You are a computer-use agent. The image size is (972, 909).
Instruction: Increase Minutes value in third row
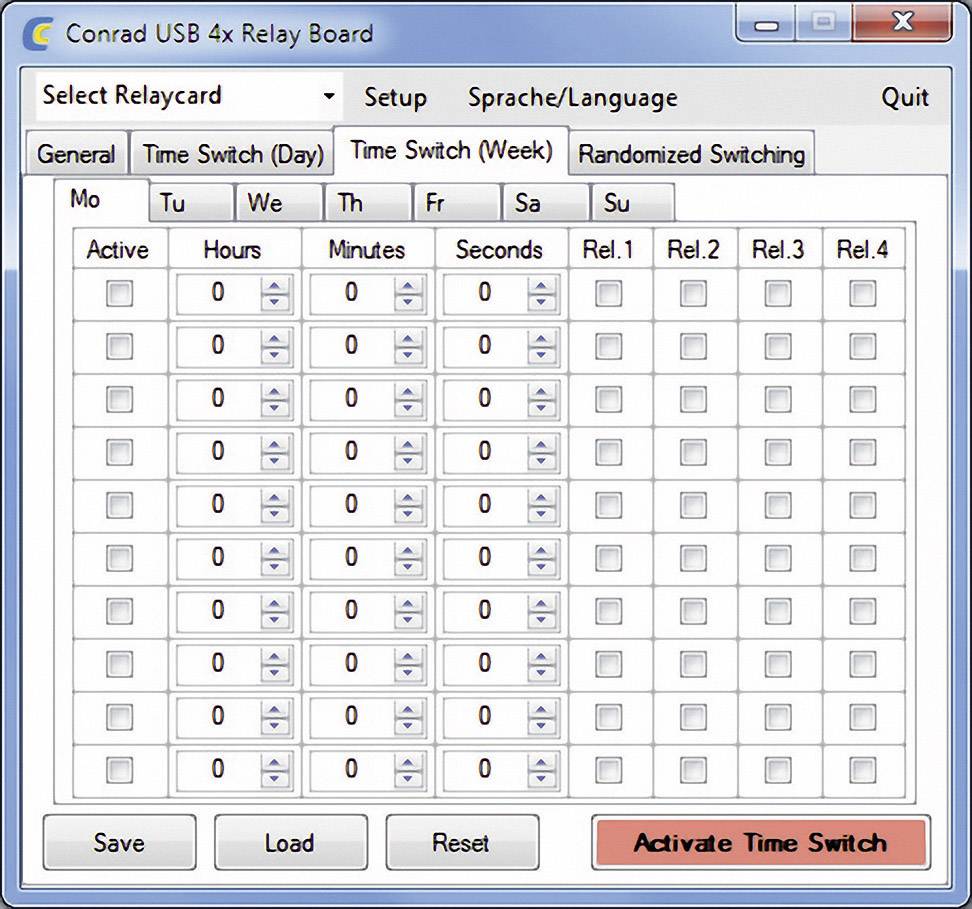click(x=407, y=392)
